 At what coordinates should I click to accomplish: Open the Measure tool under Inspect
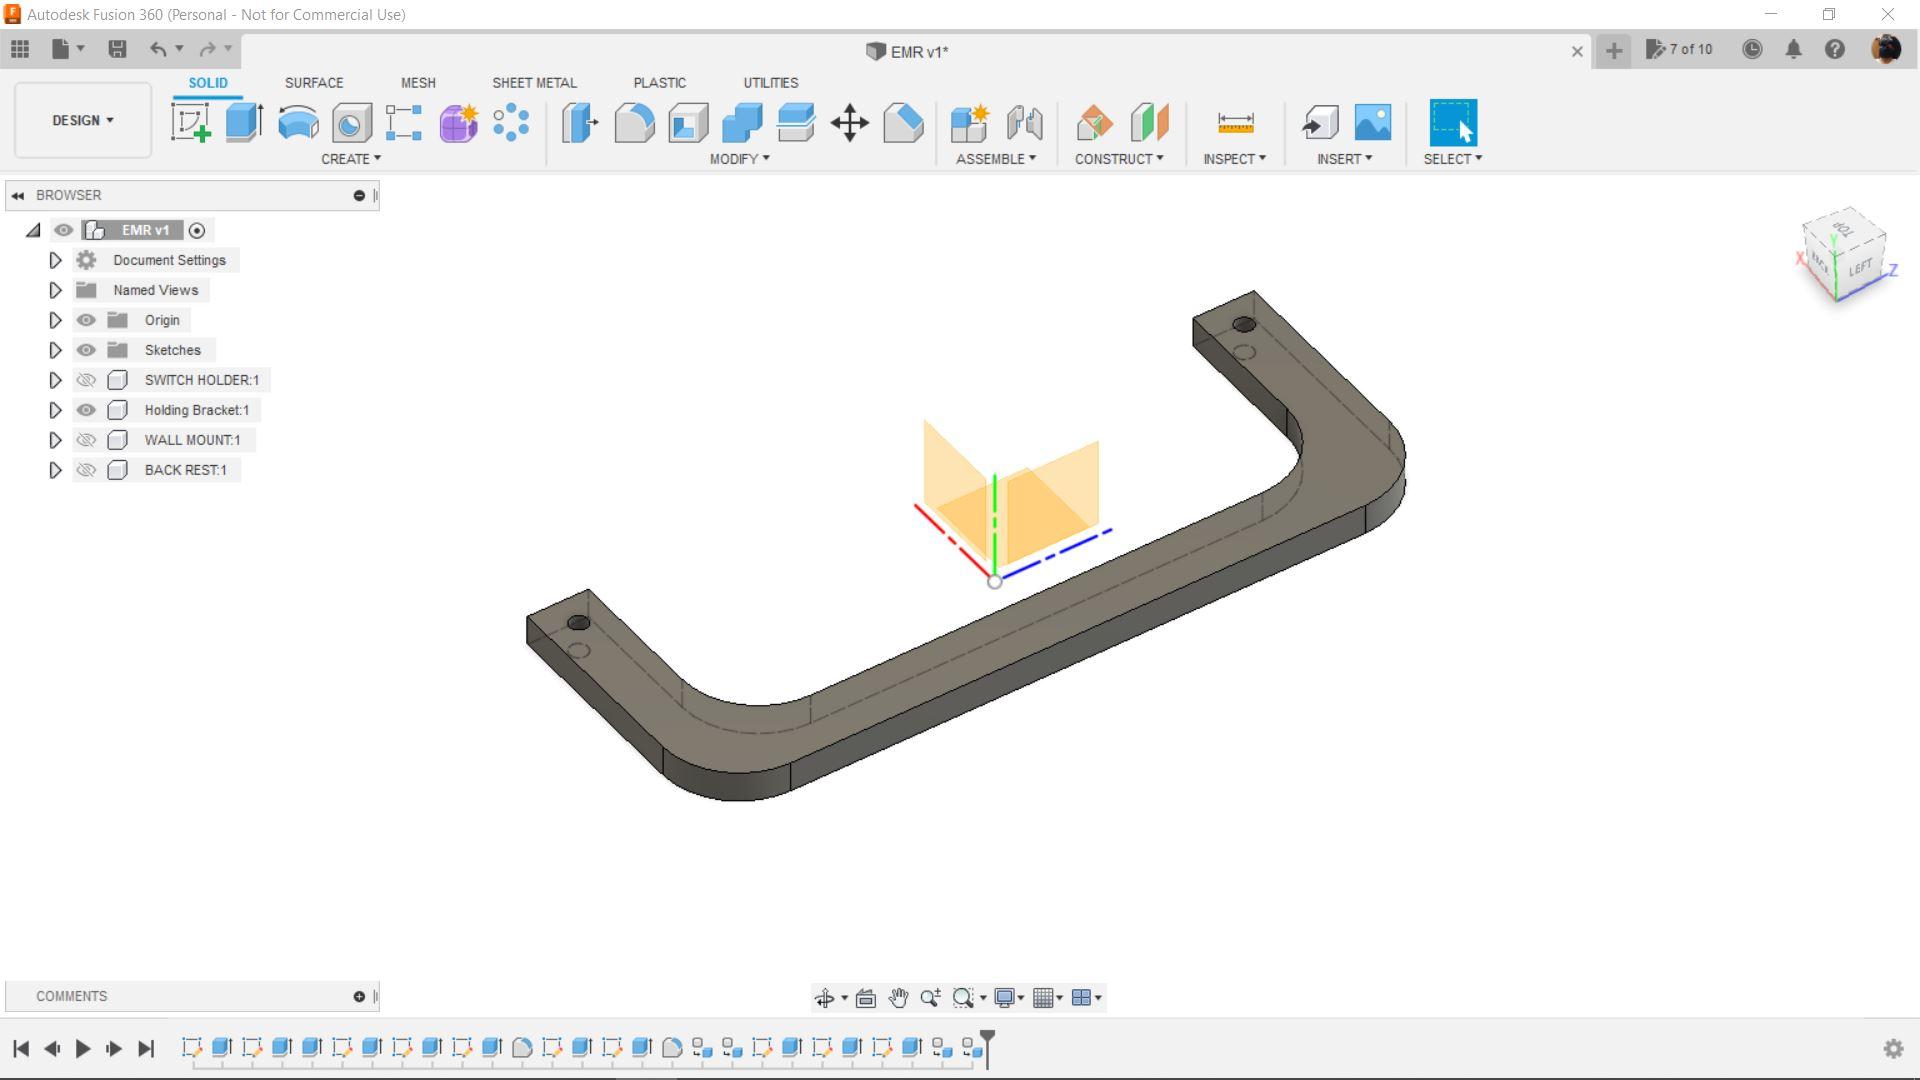(1235, 123)
